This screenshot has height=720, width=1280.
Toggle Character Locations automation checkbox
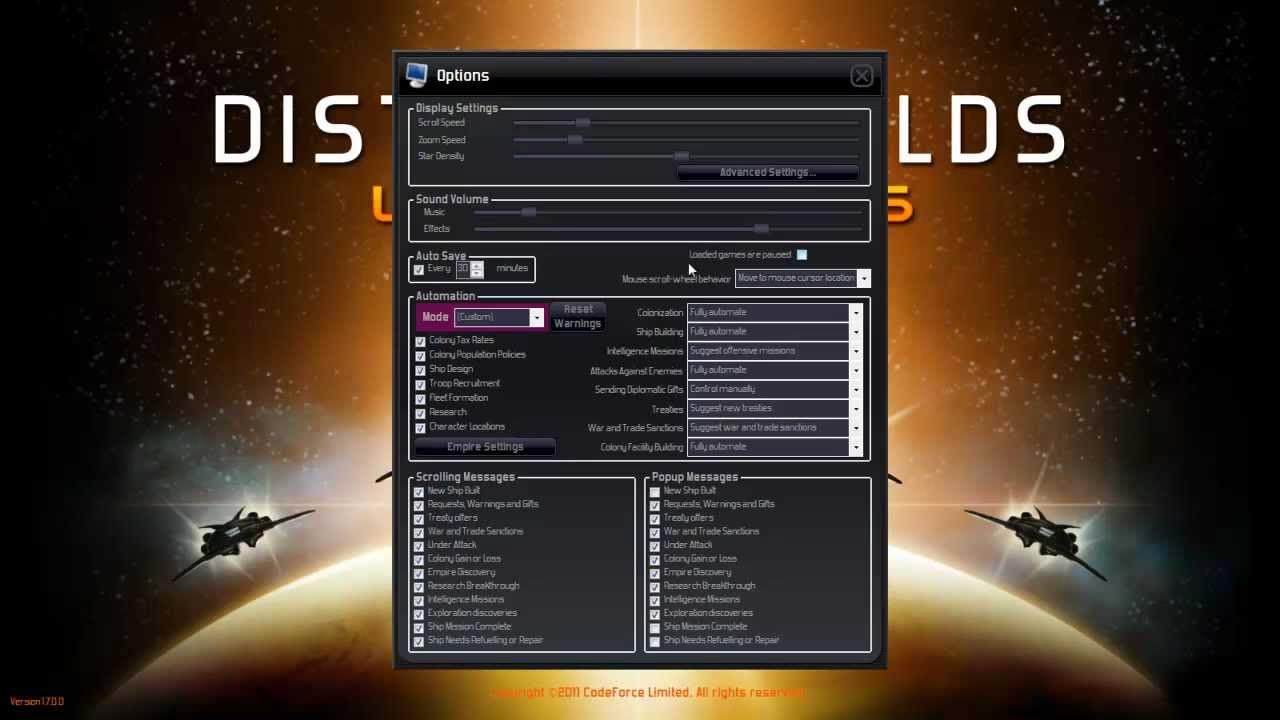(420, 428)
